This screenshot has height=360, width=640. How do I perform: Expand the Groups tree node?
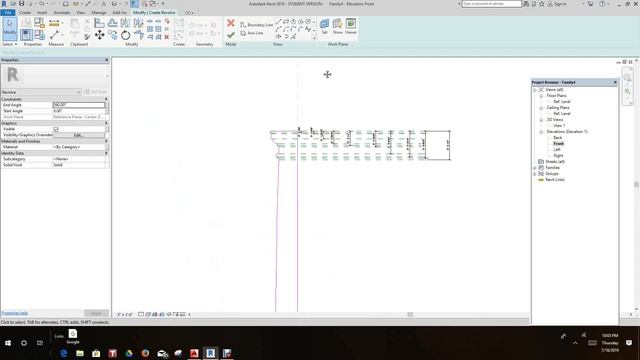[x=535, y=174]
